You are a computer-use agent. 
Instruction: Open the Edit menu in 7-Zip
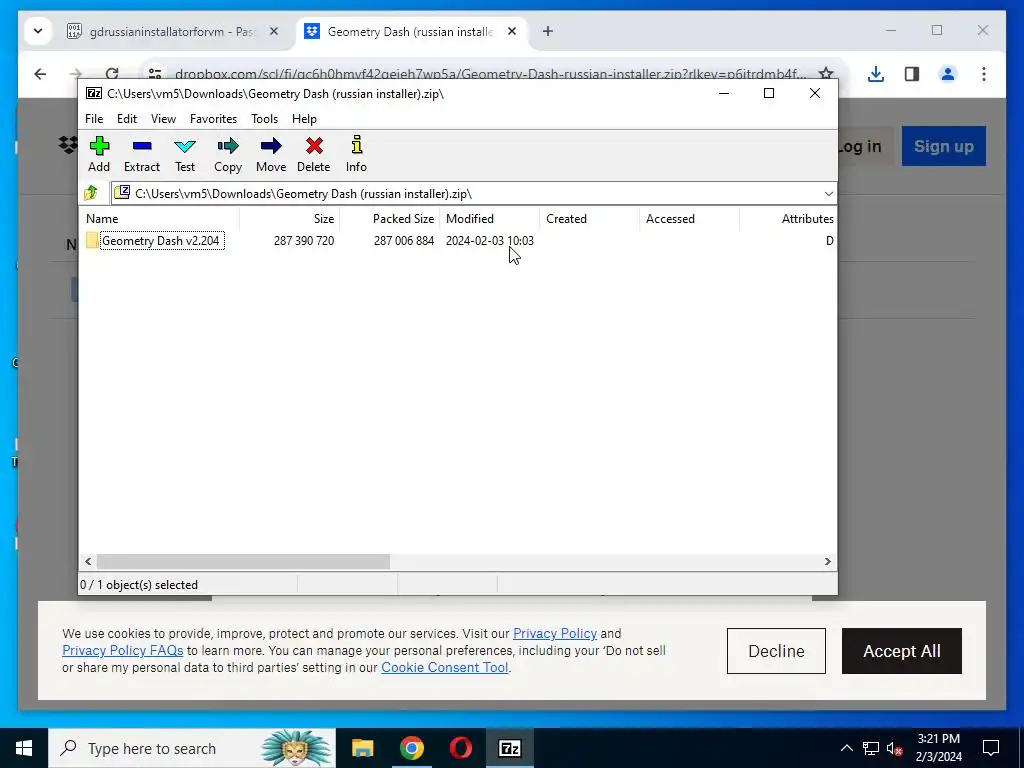pos(127,119)
